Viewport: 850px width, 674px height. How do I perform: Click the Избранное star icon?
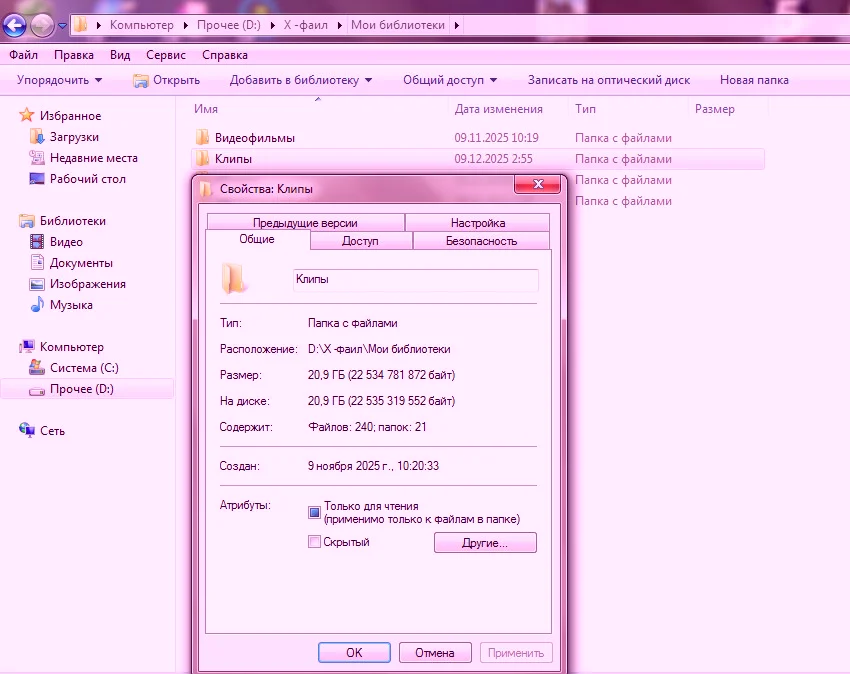point(27,115)
